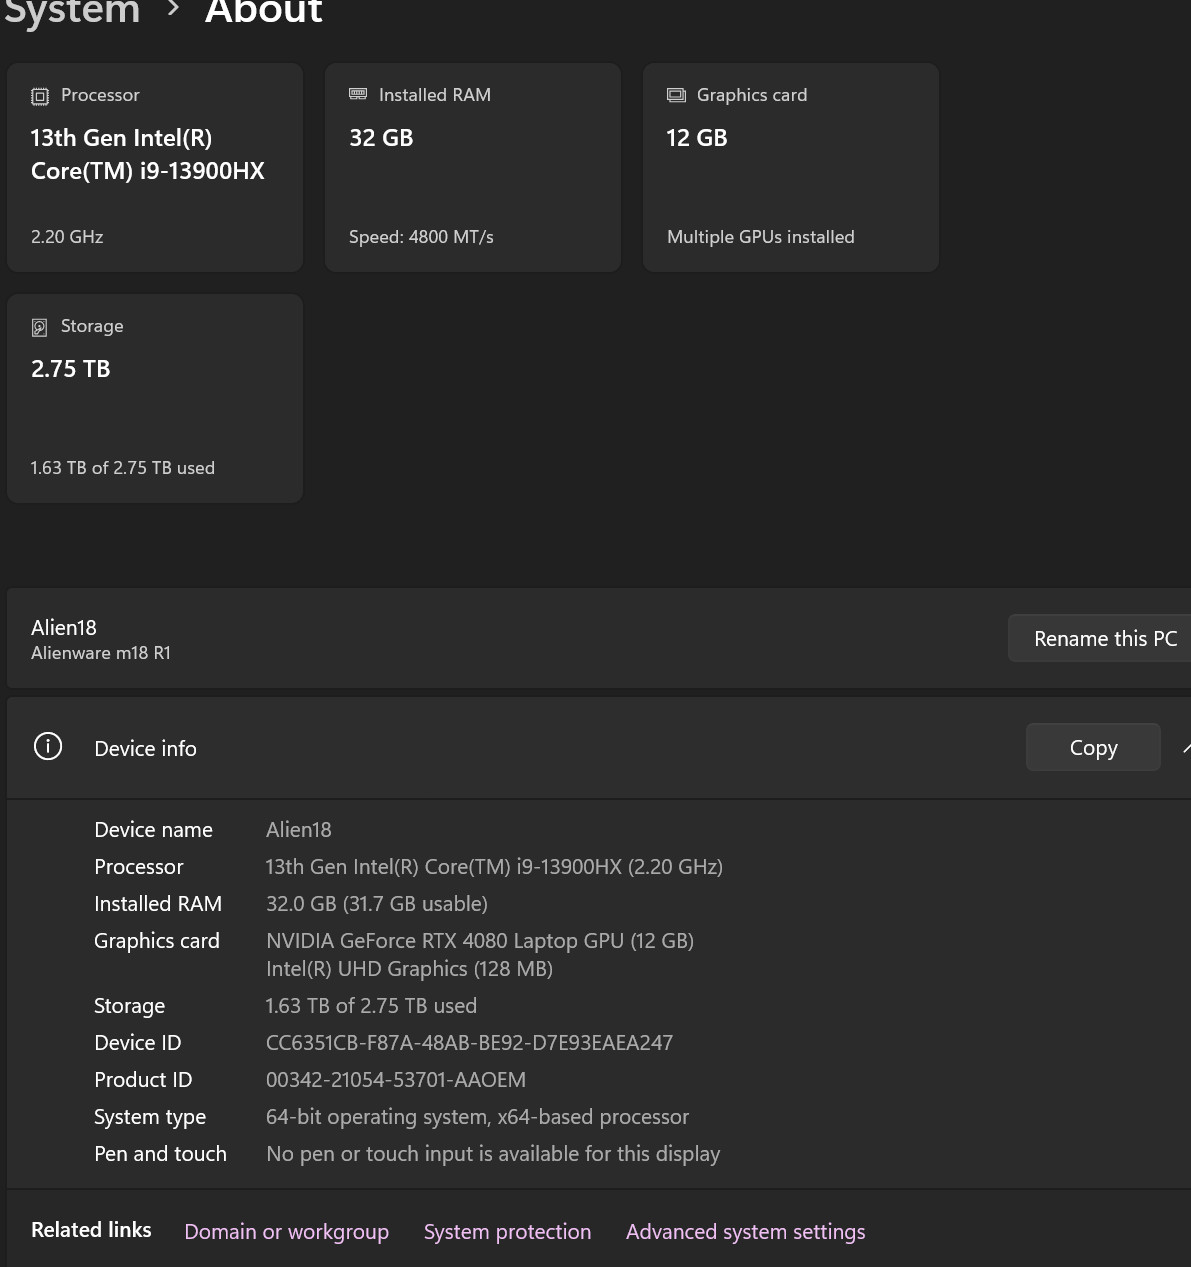Image resolution: width=1191 pixels, height=1267 pixels.
Task: Go back to System breadcrumb
Action: [x=70, y=12]
